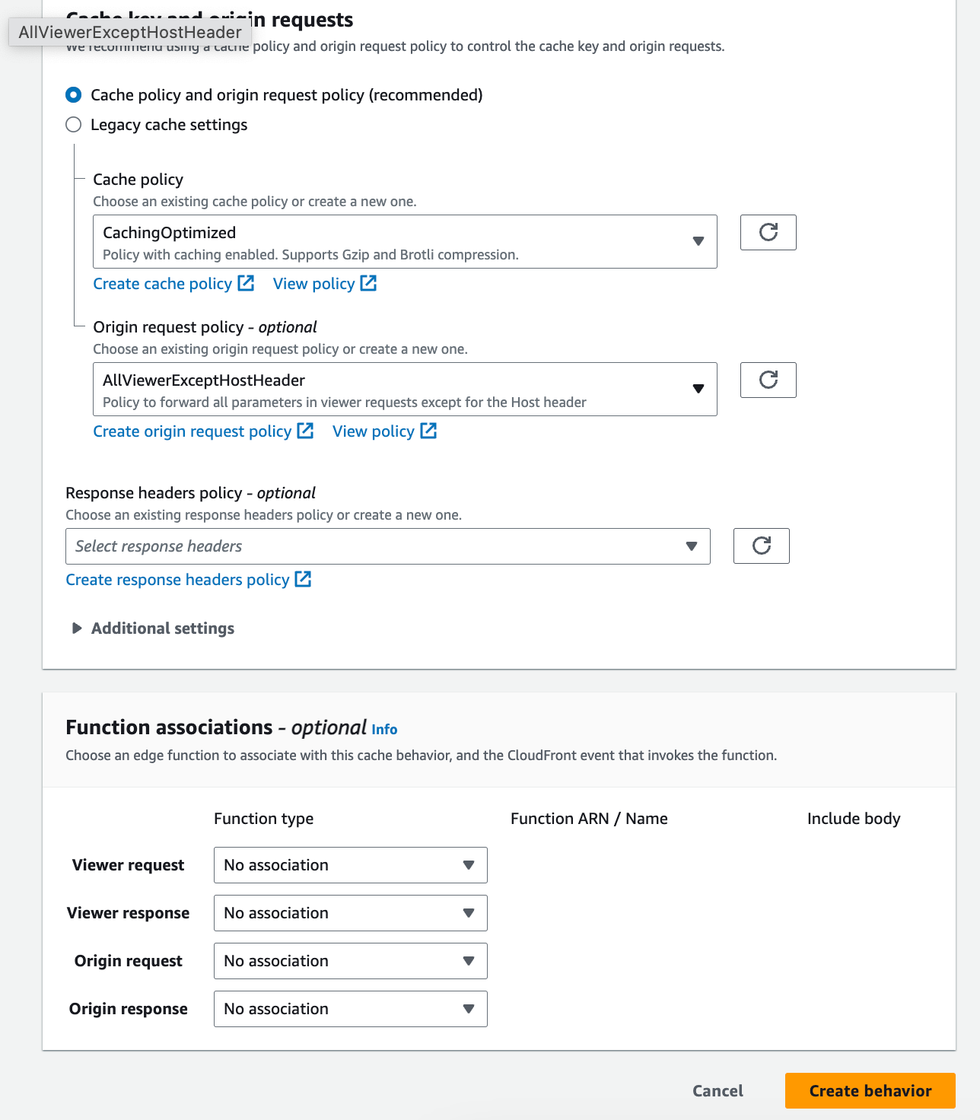Open Info link for Function associations
This screenshot has height=1120, width=980.
coord(384,729)
